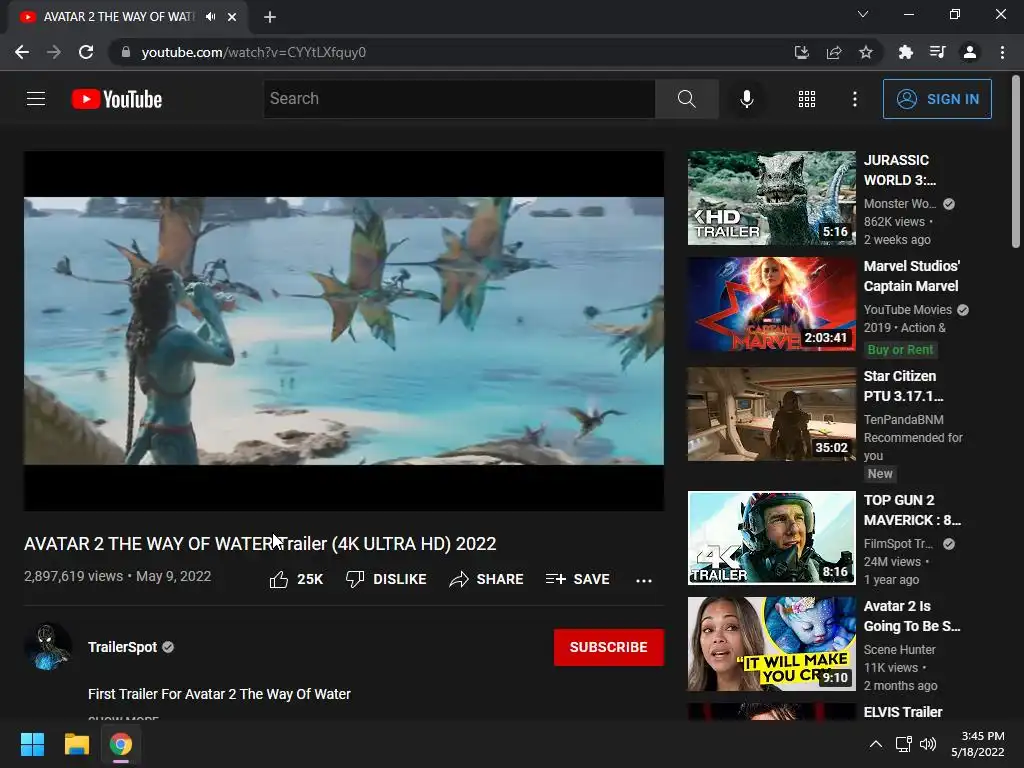The image size is (1024, 768).
Task: Open File Explorer from the taskbar
Action: pyautogui.click(x=76, y=744)
